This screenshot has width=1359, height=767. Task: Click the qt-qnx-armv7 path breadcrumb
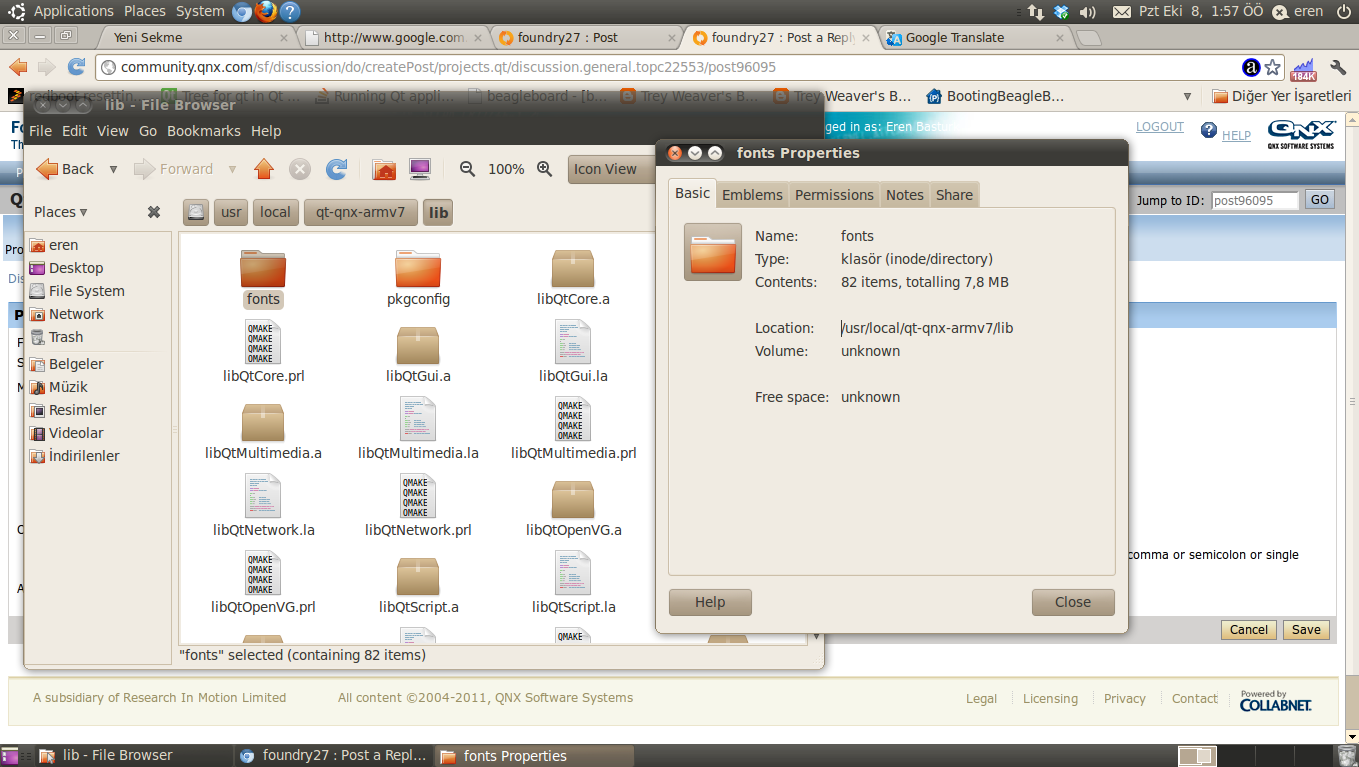click(360, 212)
